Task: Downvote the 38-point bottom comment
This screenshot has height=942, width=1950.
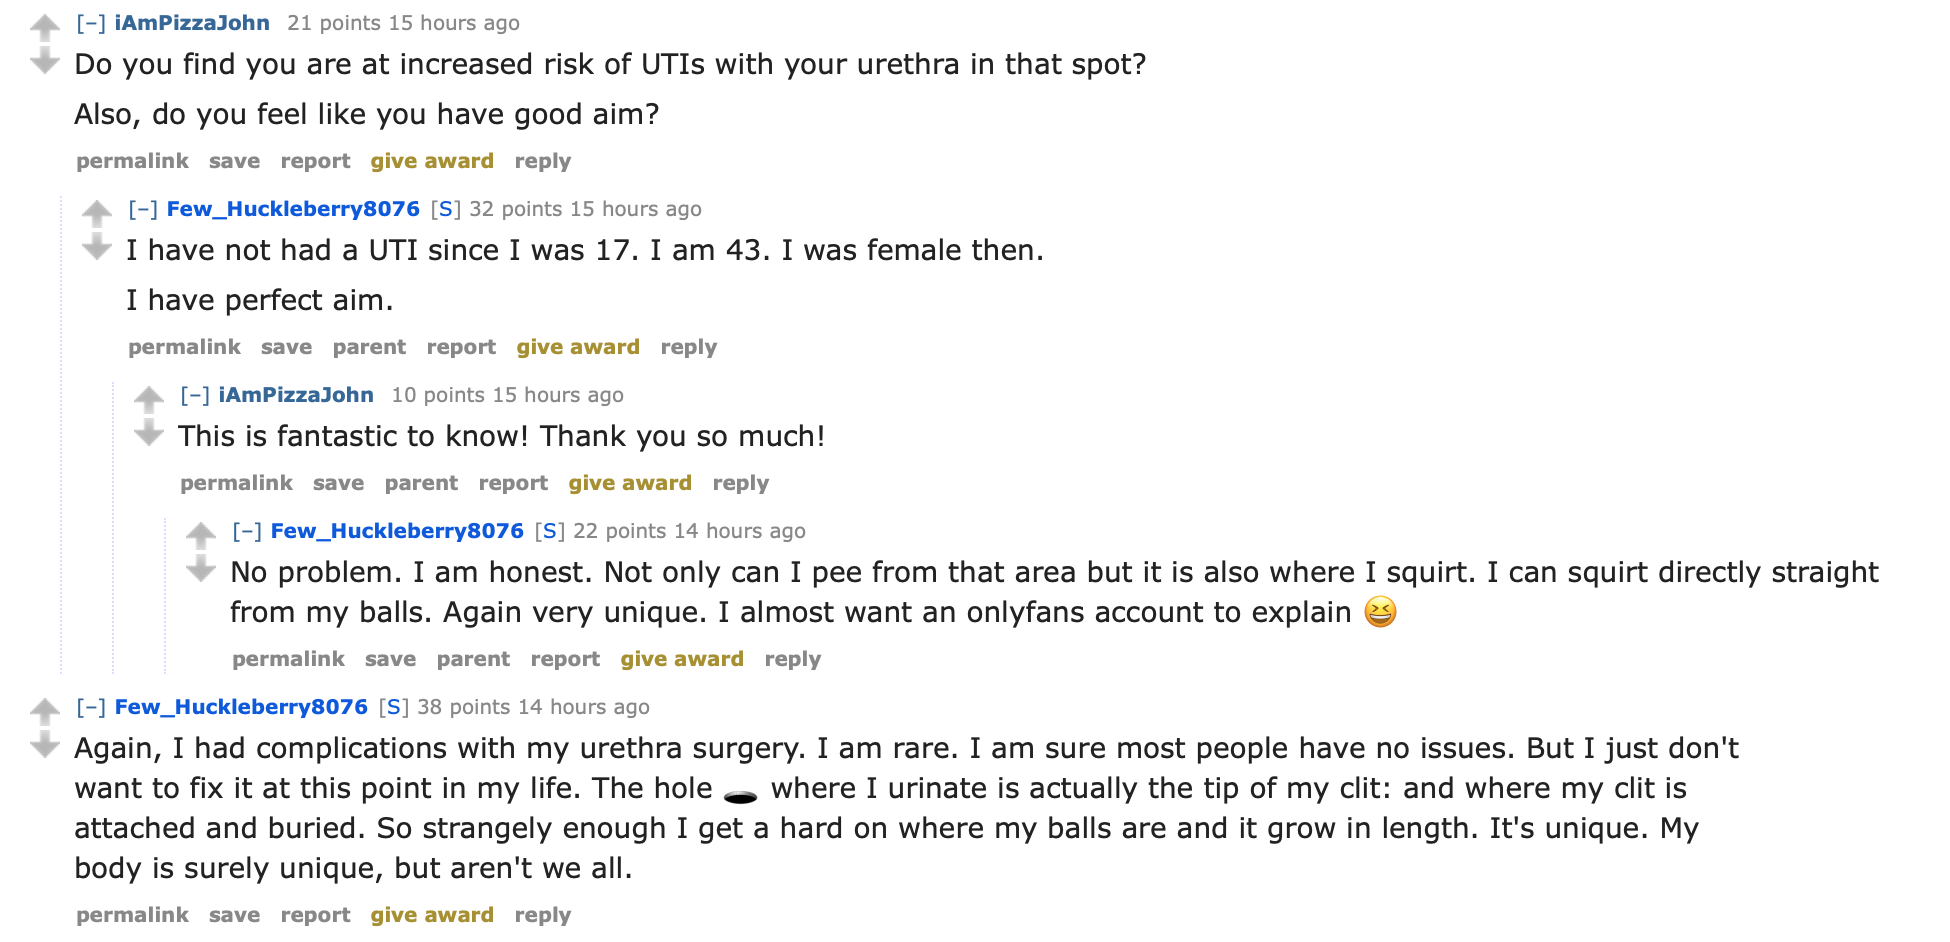Action: point(45,746)
